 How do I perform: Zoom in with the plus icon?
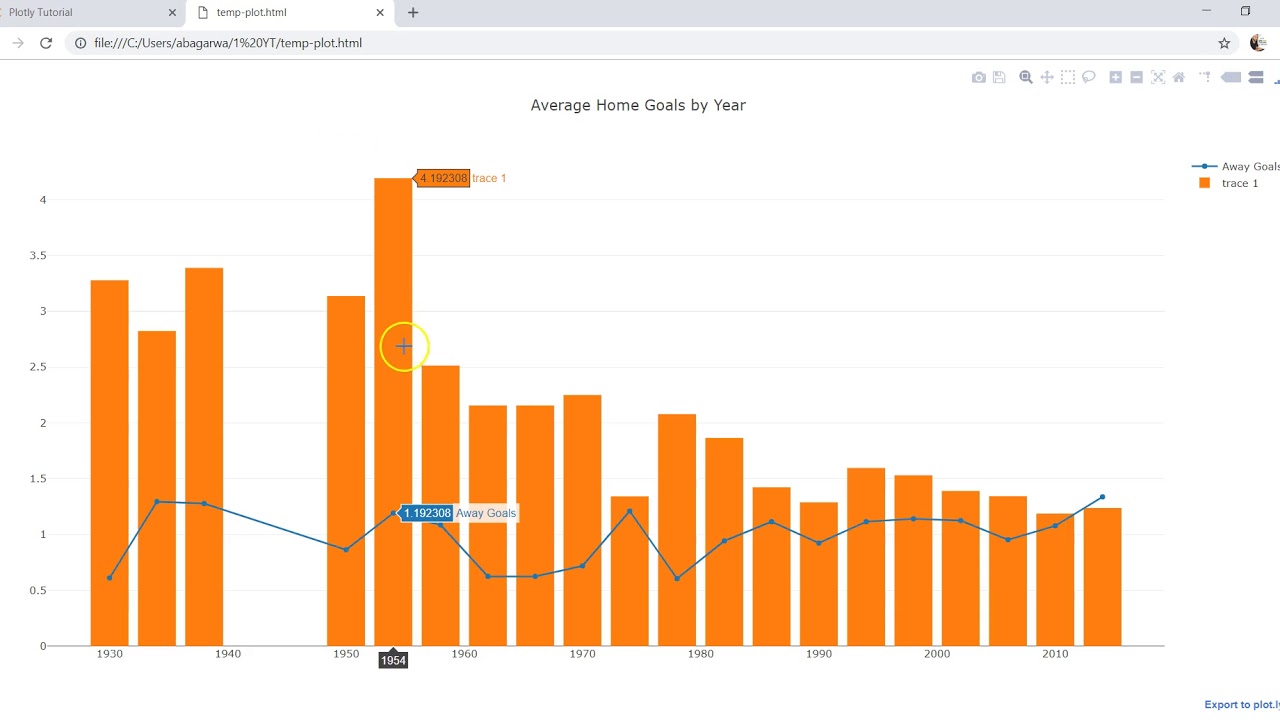pos(1116,78)
